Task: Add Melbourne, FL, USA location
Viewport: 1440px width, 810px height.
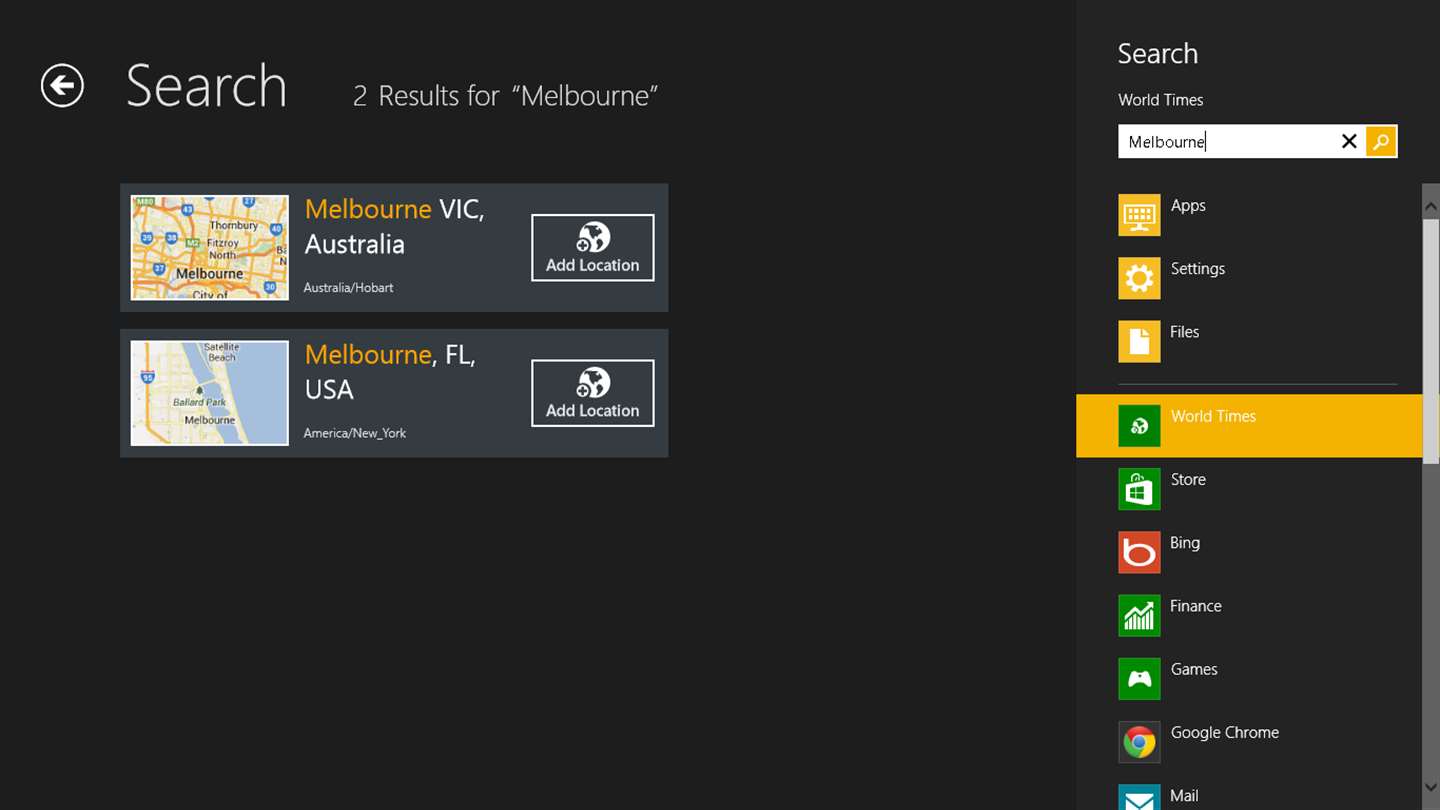Action: [x=593, y=393]
